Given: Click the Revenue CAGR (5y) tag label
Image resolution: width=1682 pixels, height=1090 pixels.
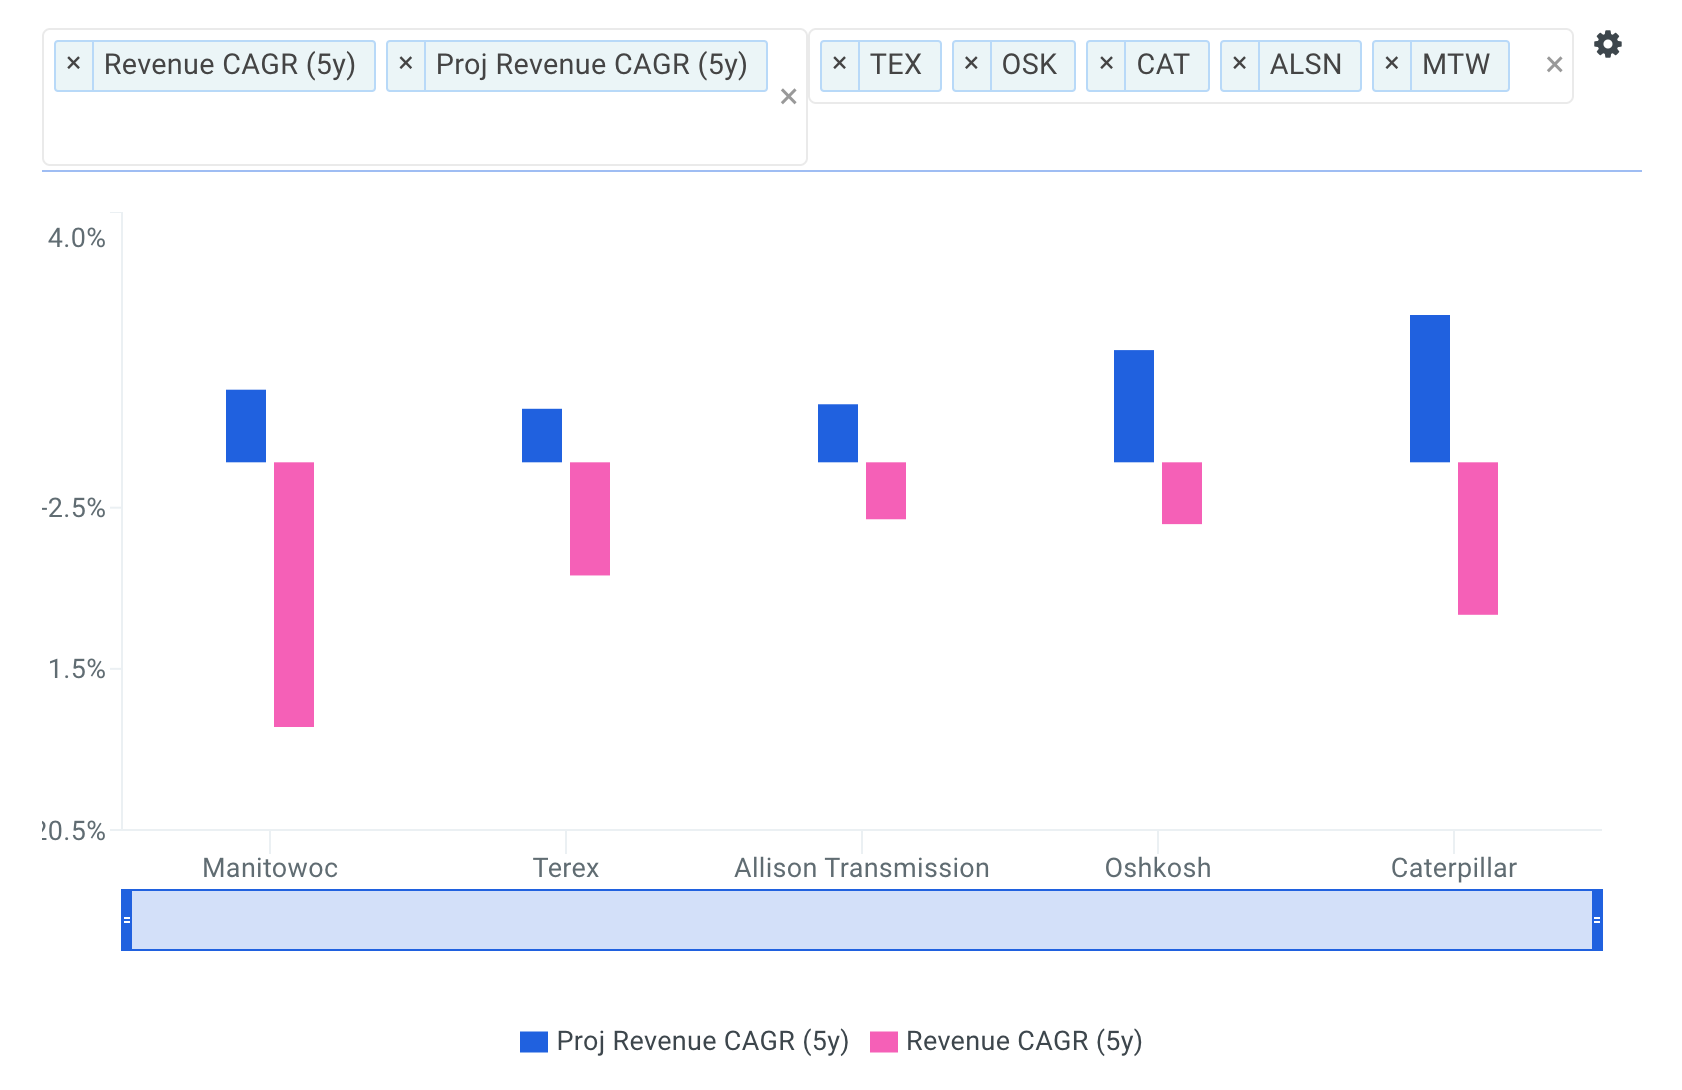Looking at the screenshot, I should point(230,65).
